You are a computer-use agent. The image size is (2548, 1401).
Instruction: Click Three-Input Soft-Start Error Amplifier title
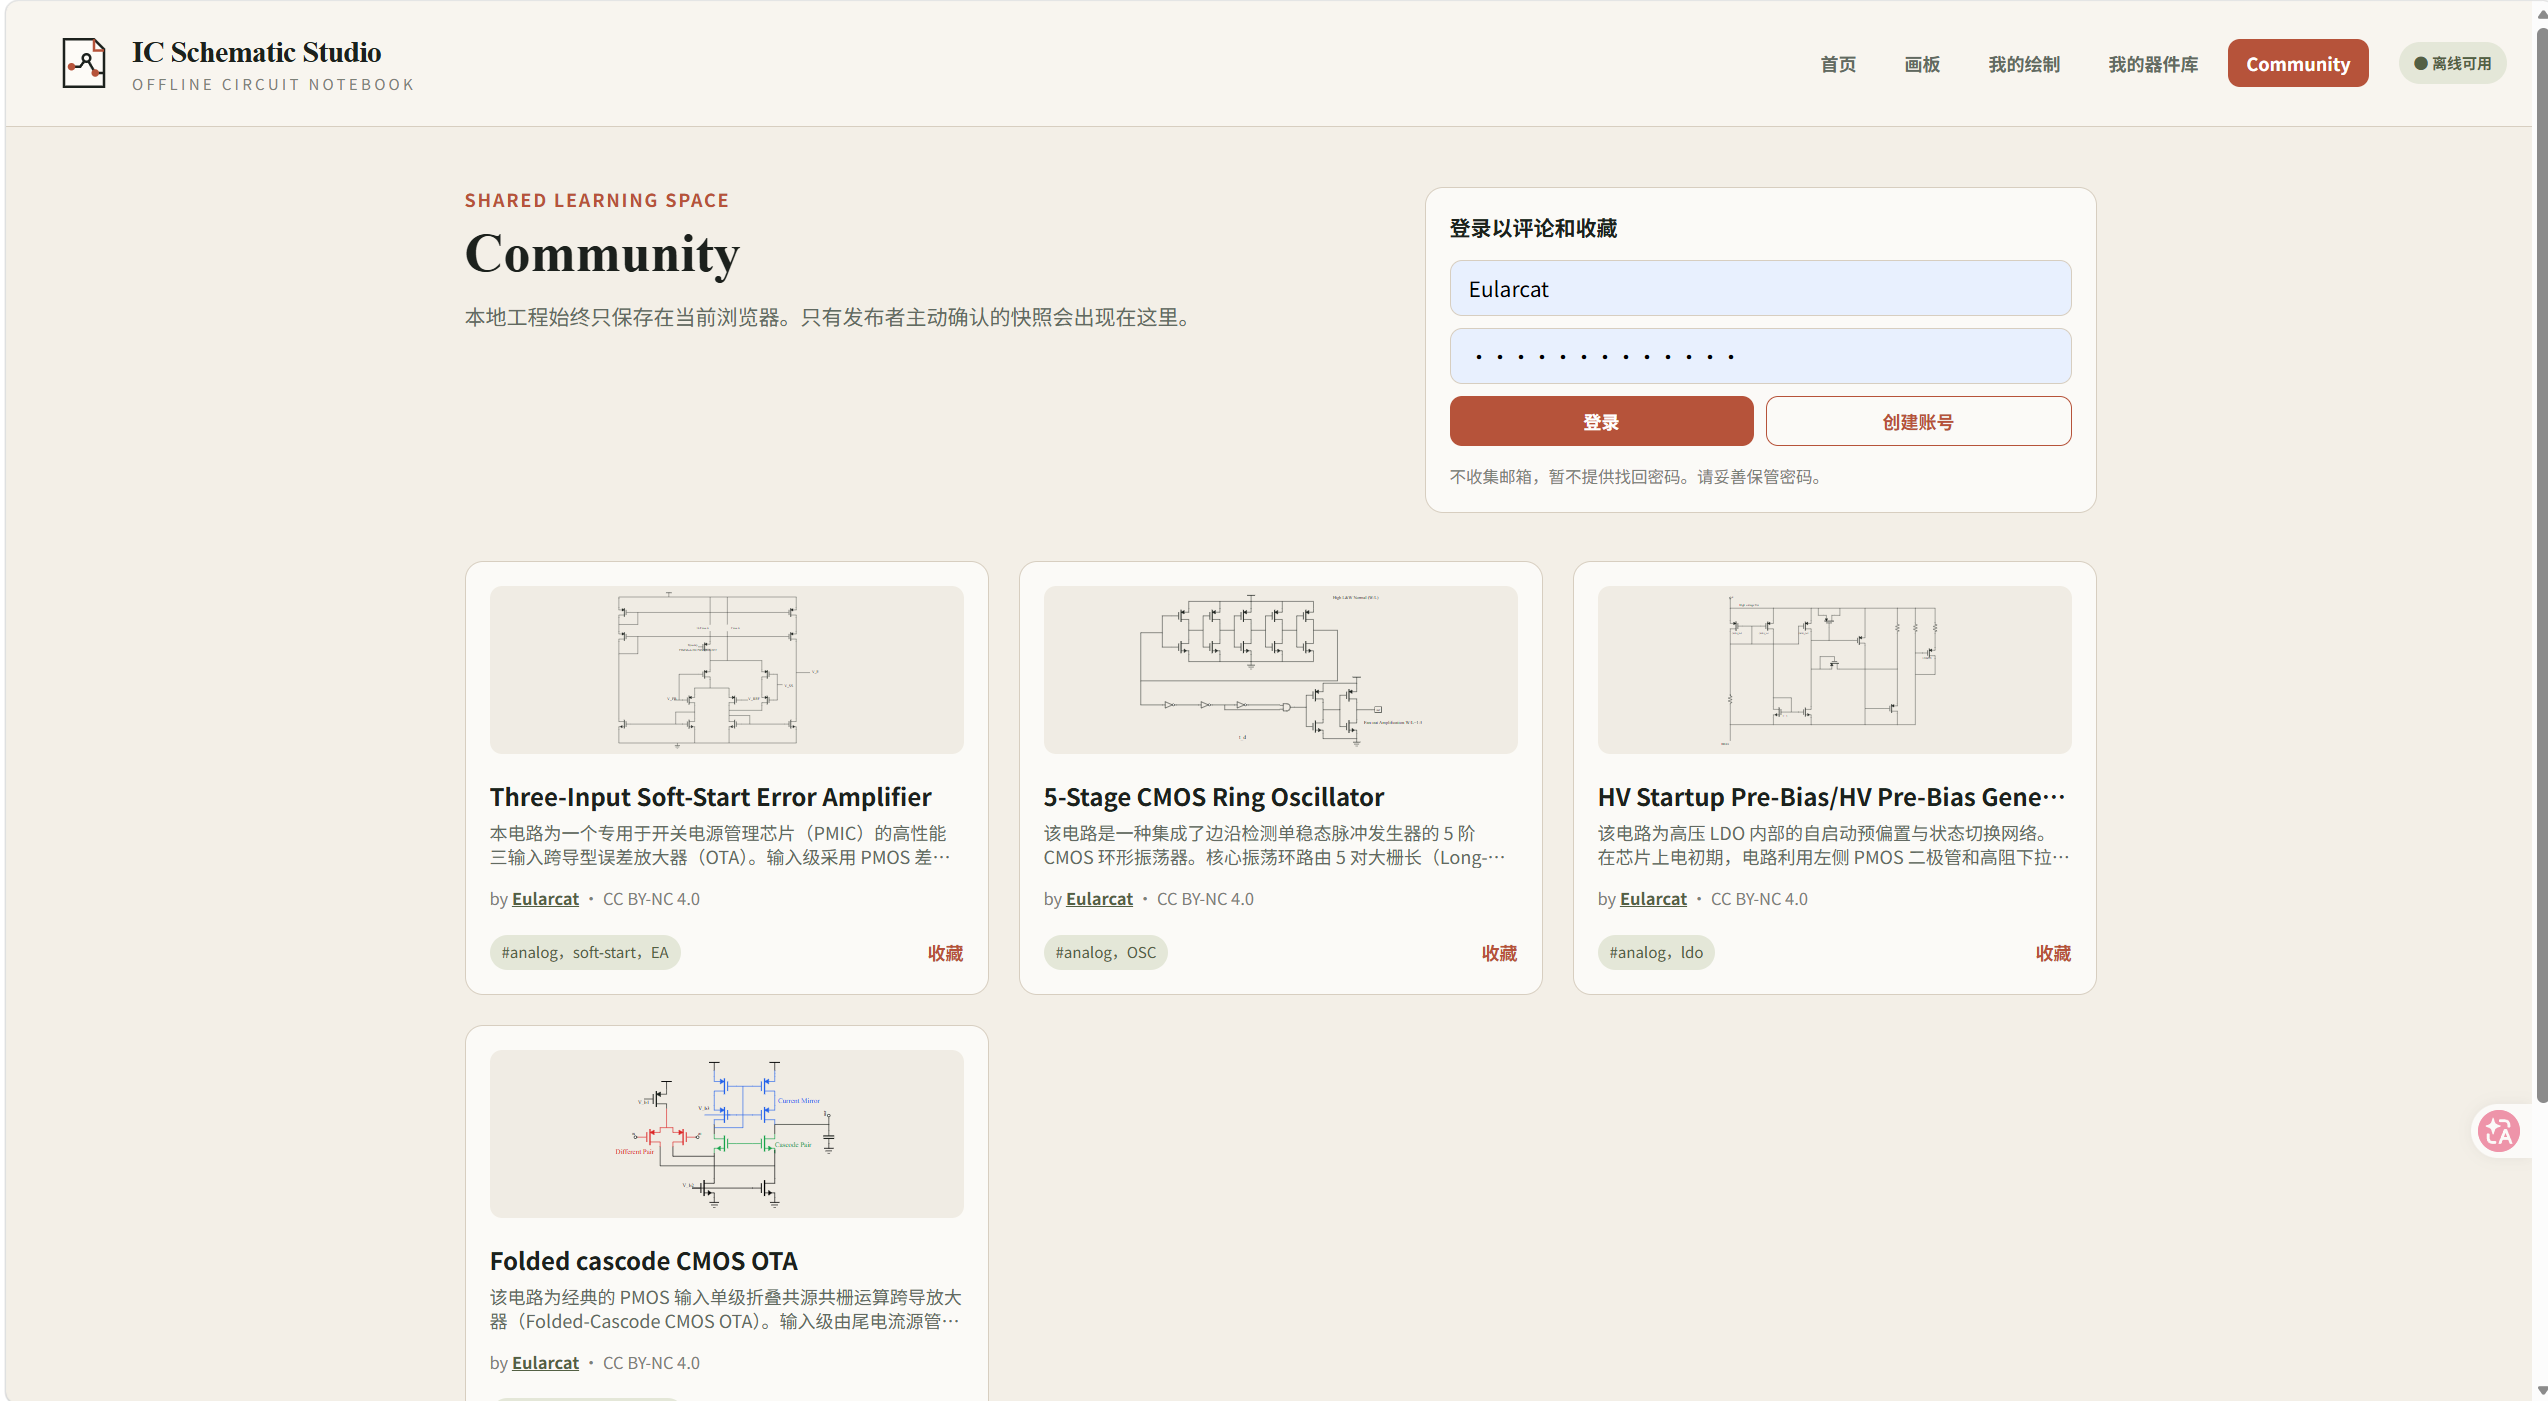710,797
